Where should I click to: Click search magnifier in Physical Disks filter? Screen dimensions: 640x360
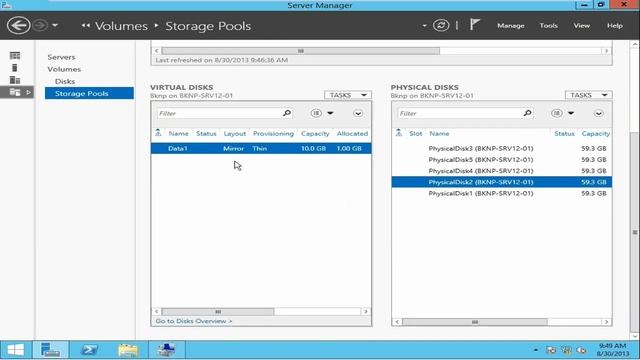pyautogui.click(x=527, y=113)
